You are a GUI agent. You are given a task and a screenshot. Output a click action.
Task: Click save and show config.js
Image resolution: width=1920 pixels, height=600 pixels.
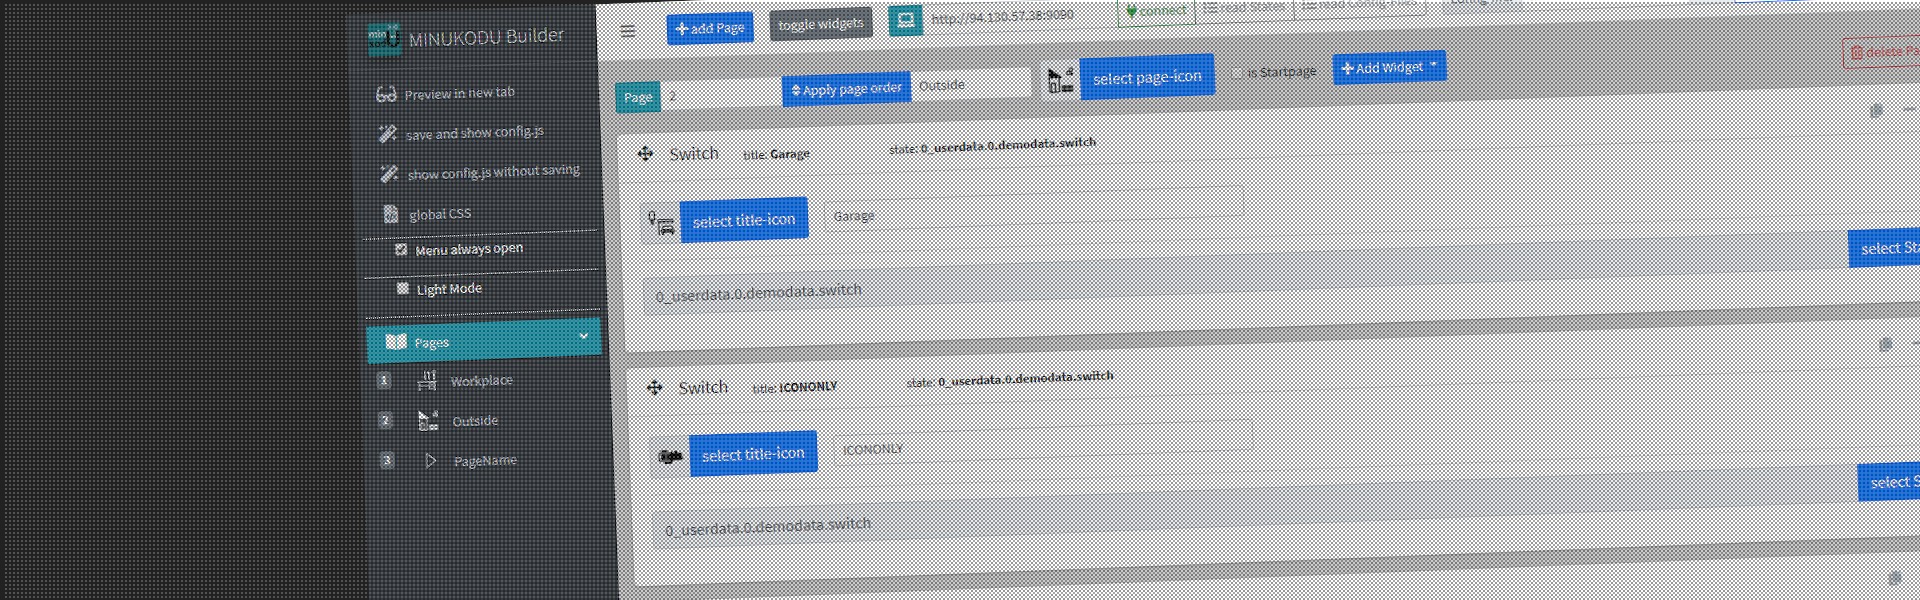(473, 133)
